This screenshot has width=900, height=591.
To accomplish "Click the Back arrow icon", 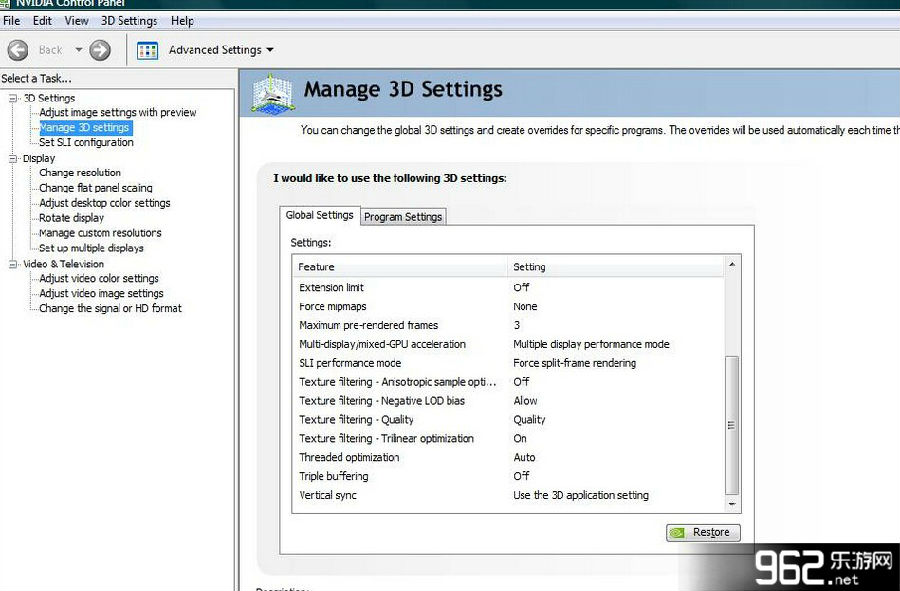I will tap(18, 50).
